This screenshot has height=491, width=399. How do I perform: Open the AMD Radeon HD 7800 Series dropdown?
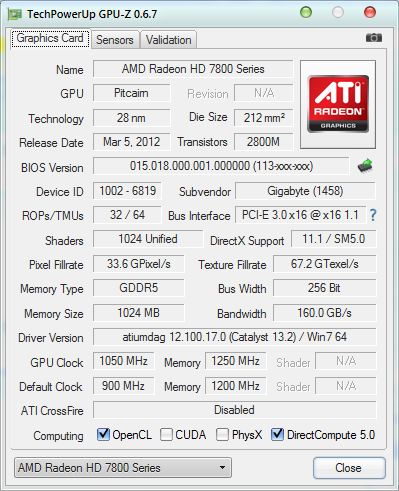tap(123, 468)
